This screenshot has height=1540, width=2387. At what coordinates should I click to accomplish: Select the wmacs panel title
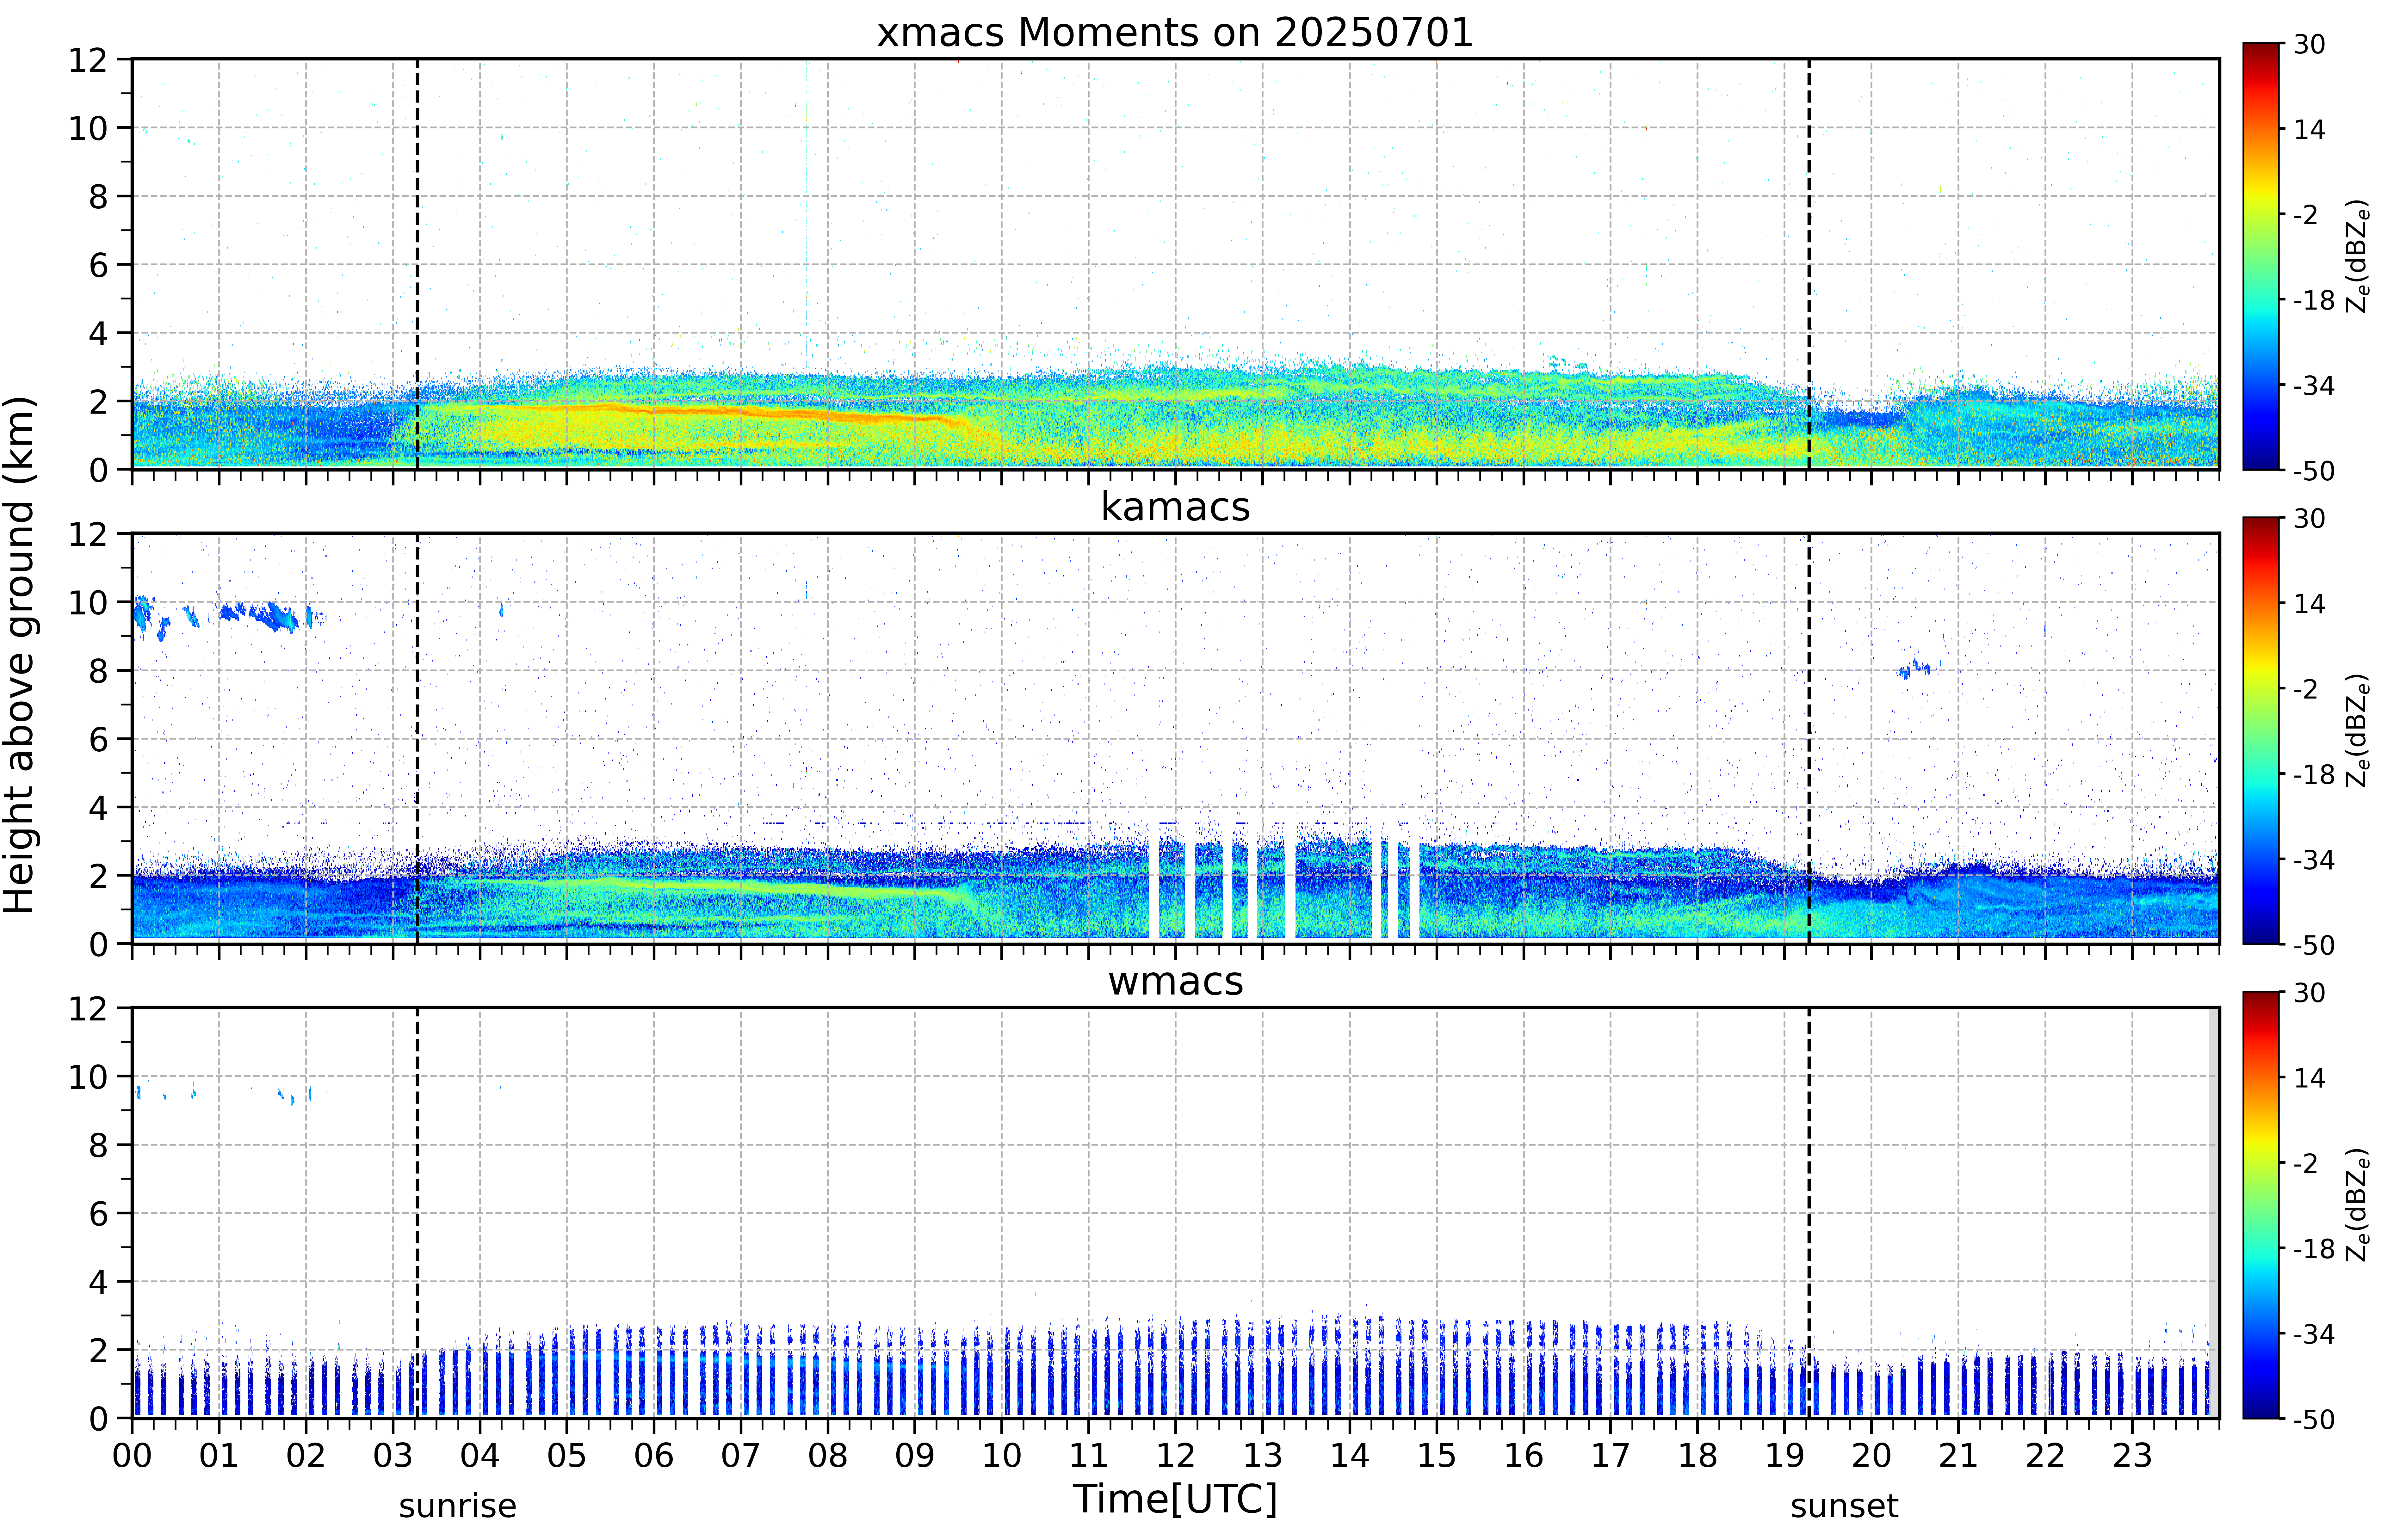tap(1175, 981)
